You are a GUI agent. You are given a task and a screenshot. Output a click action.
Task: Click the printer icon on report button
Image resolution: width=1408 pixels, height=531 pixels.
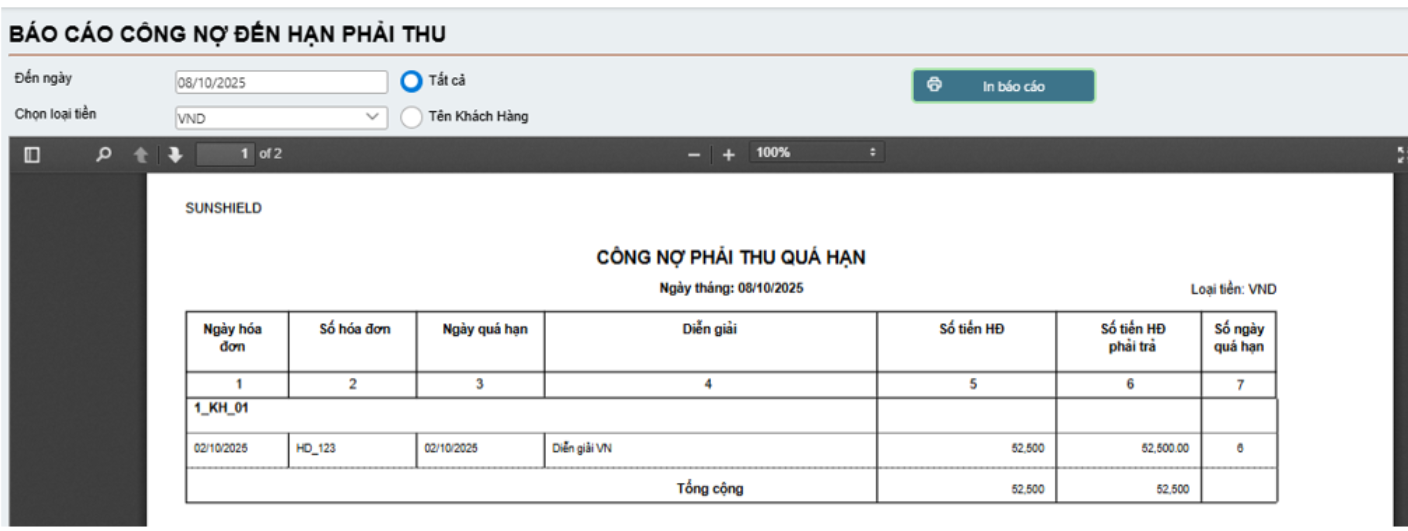click(935, 86)
